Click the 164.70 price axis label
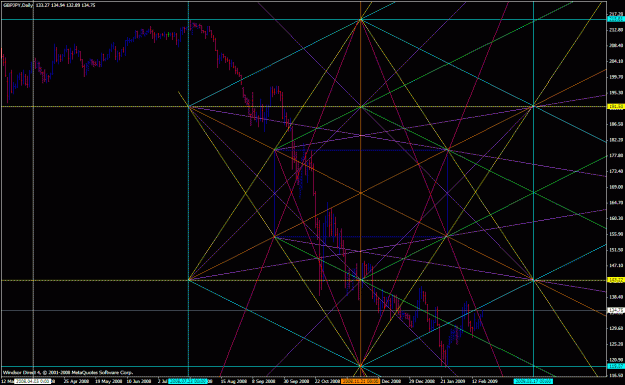 (x=616, y=203)
